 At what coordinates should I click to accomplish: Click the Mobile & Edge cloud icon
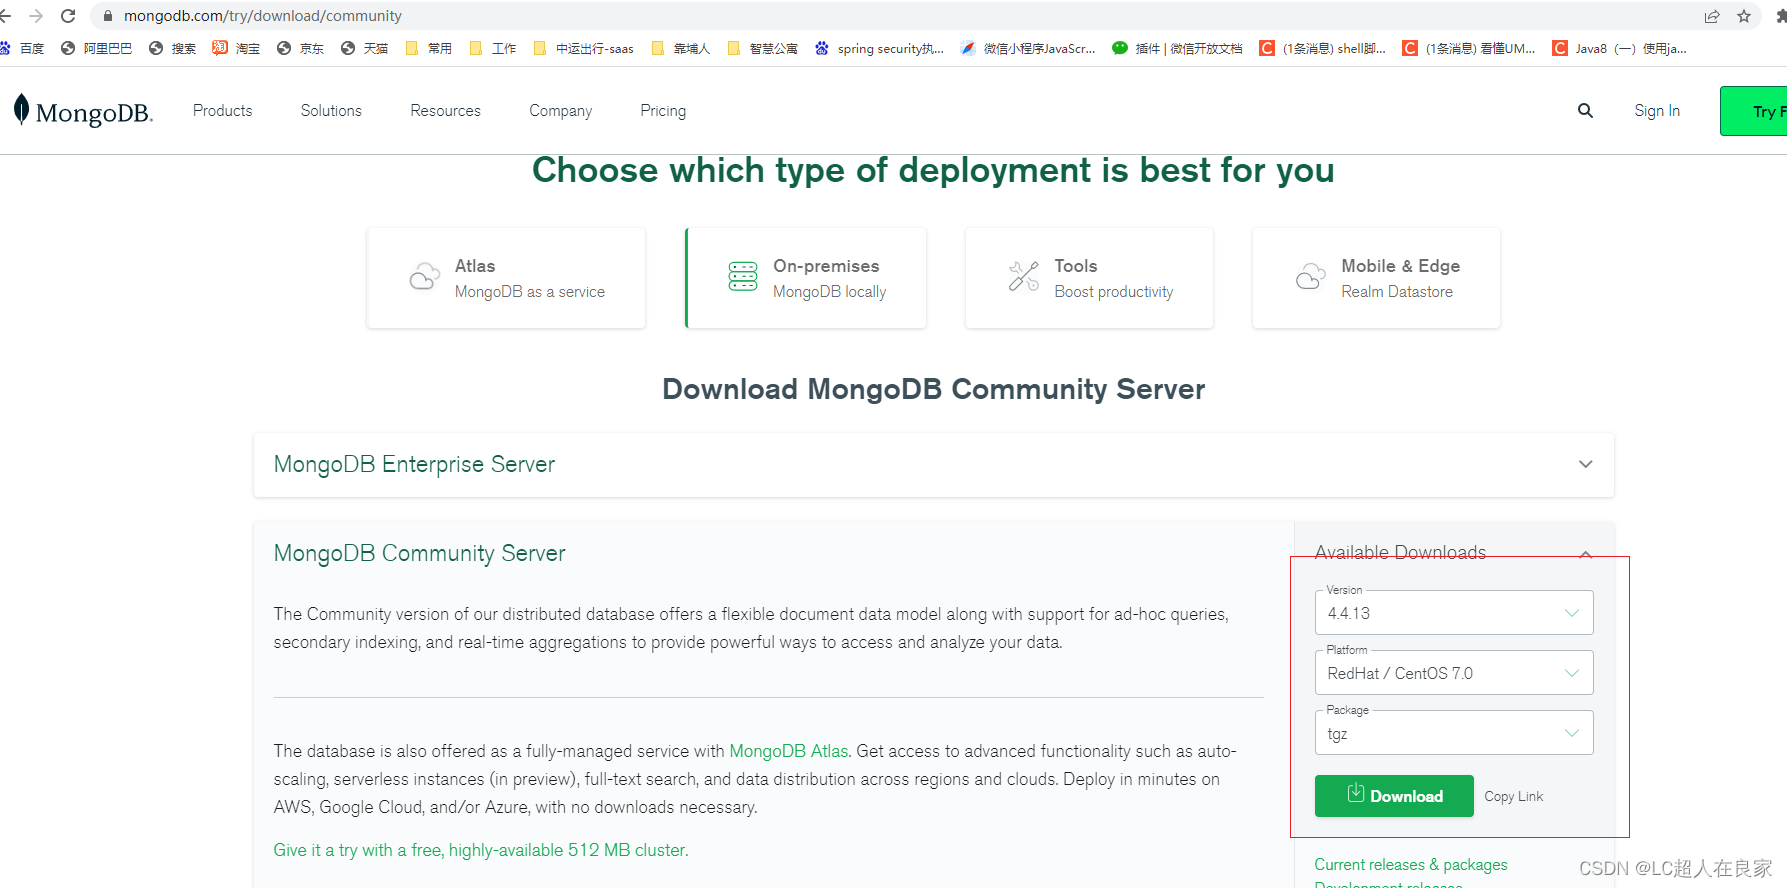pyautogui.click(x=1311, y=277)
